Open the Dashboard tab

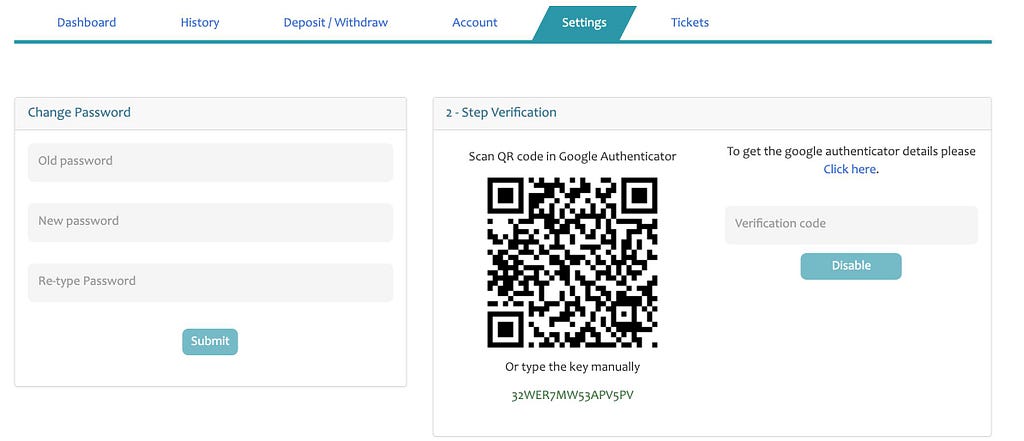coord(86,22)
